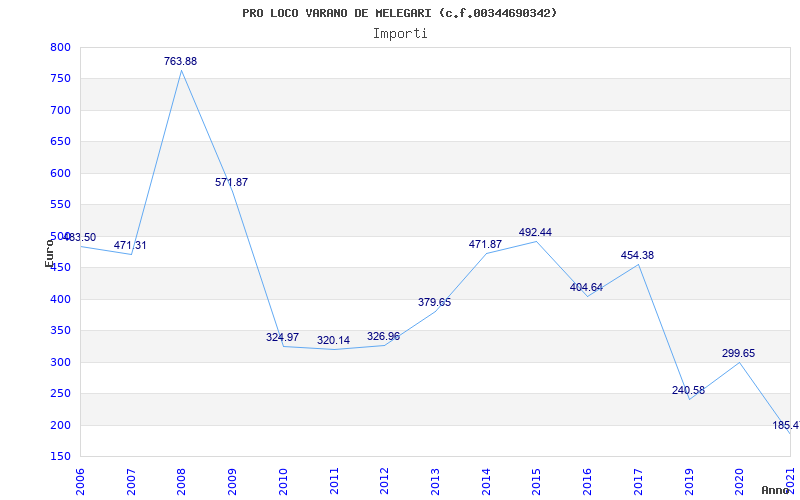Click the 326.96 data label
The image size is (800, 500).
383,336
